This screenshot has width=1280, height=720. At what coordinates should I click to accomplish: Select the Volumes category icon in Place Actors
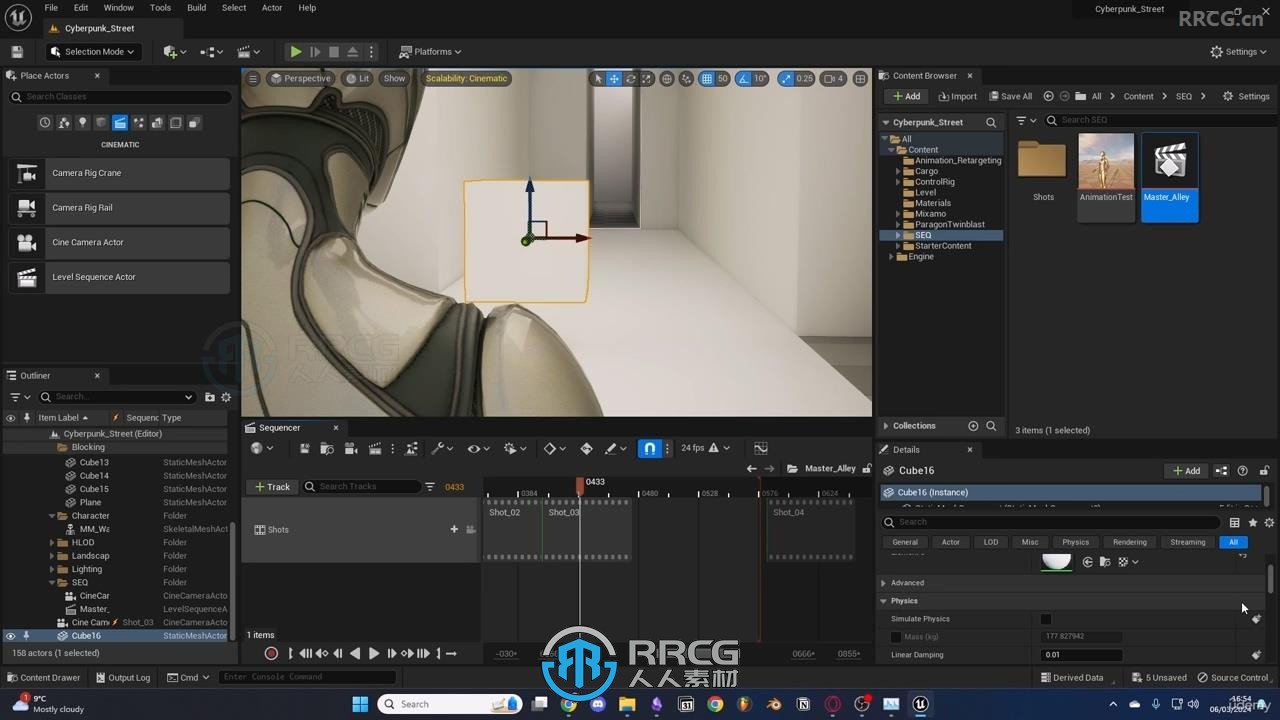[x=176, y=123]
